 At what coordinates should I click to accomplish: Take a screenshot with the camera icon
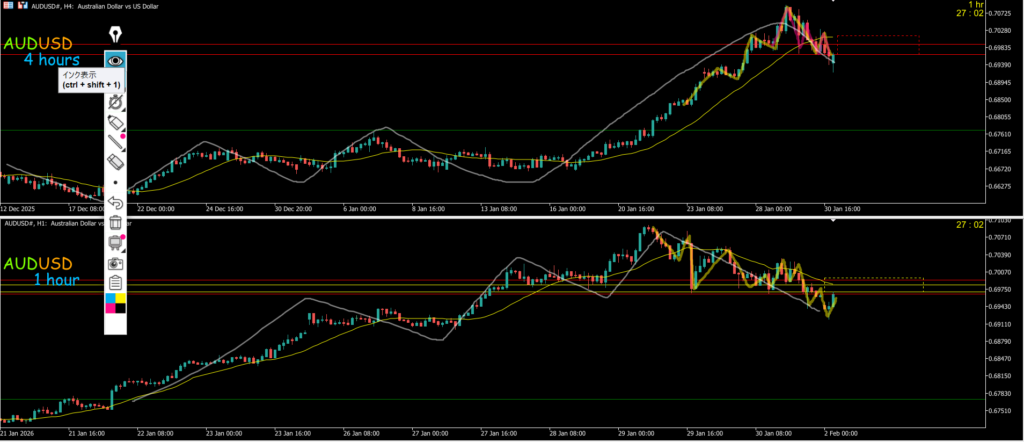click(116, 263)
